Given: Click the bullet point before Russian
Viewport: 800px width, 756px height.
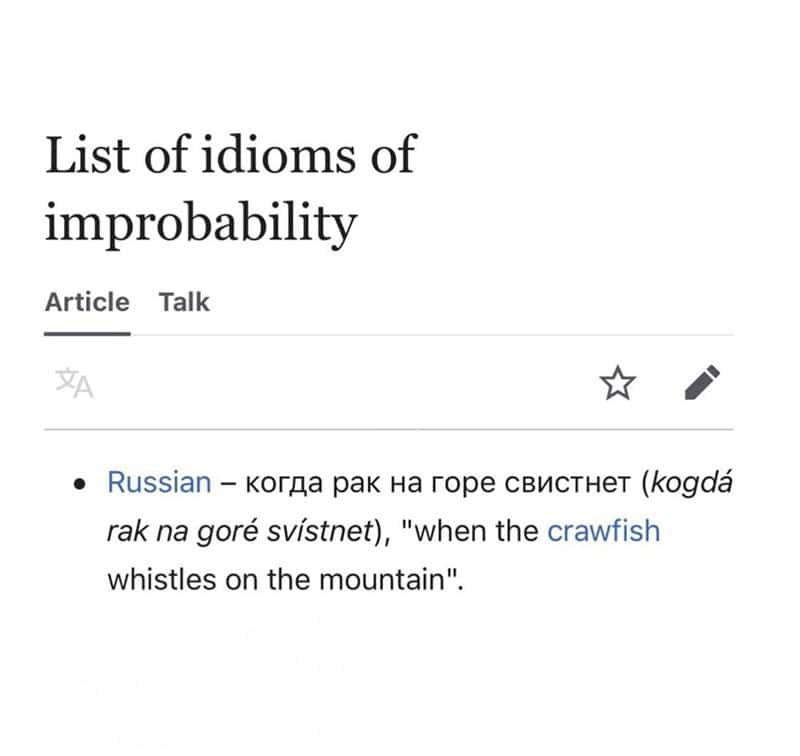Looking at the screenshot, I should pos(79,484).
